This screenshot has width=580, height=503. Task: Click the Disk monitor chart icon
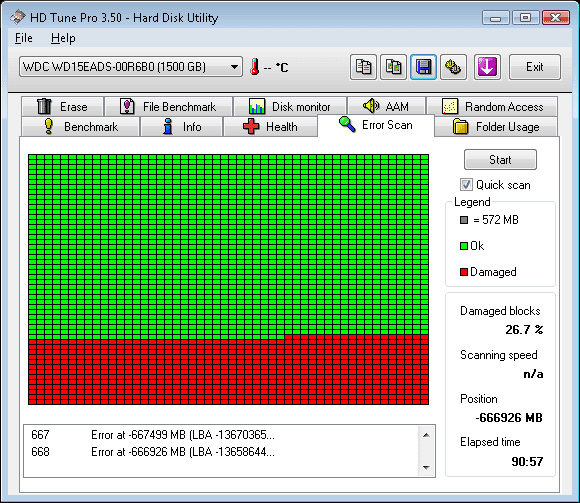point(256,106)
